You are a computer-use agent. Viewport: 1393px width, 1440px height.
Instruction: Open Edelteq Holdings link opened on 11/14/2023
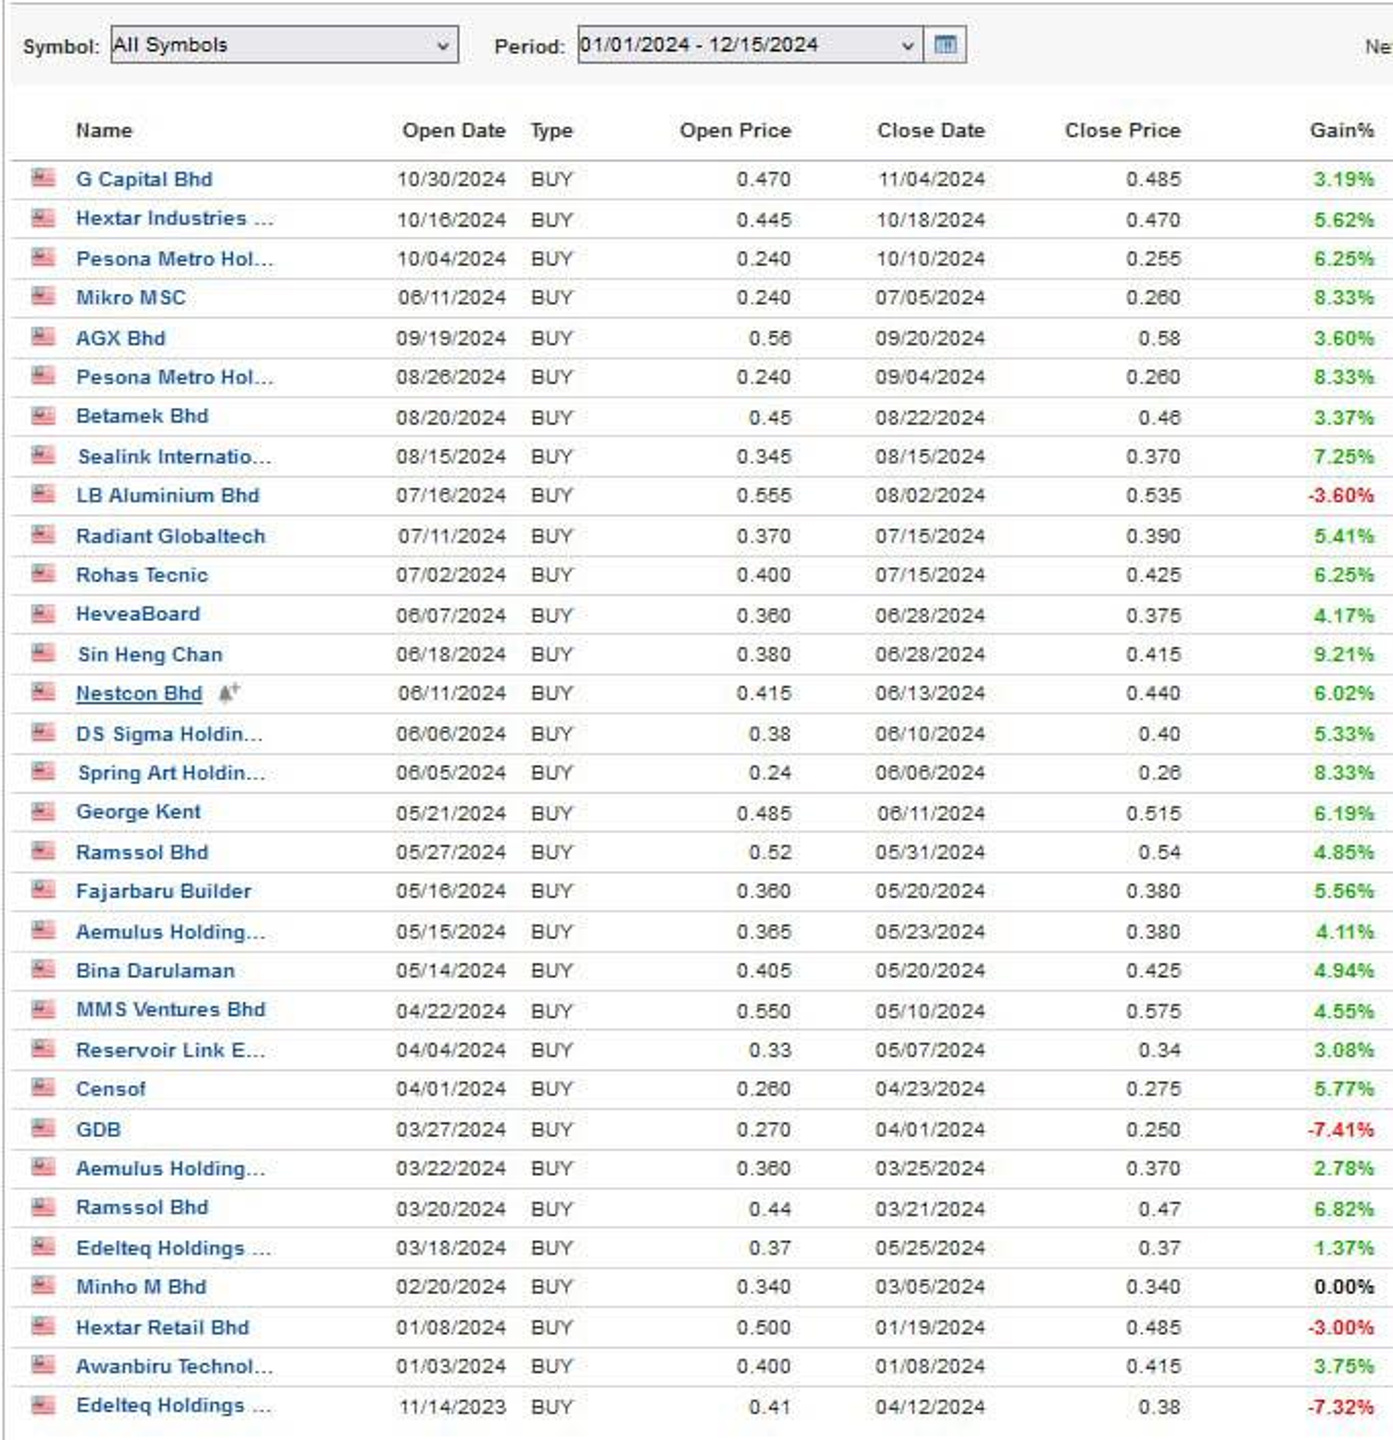pos(173,1405)
